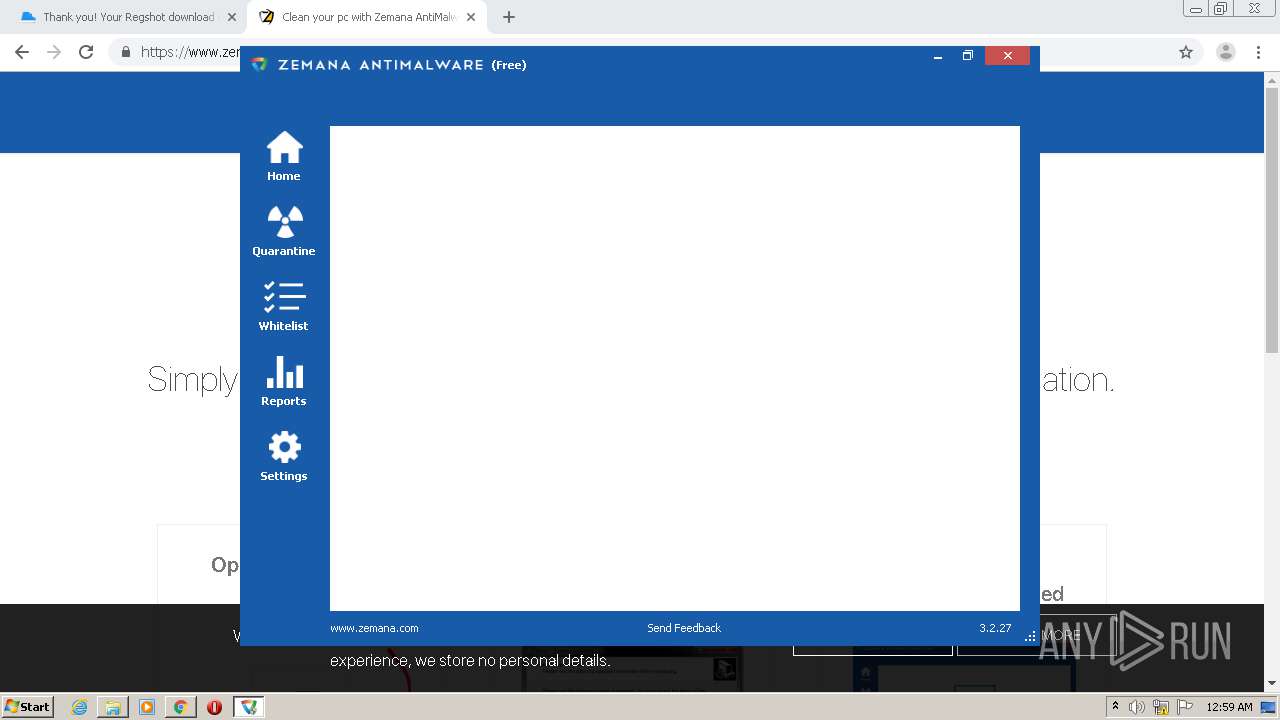Screen dimensions: 1280x720
Task: Reload the Chrome page
Action: pos(86,52)
